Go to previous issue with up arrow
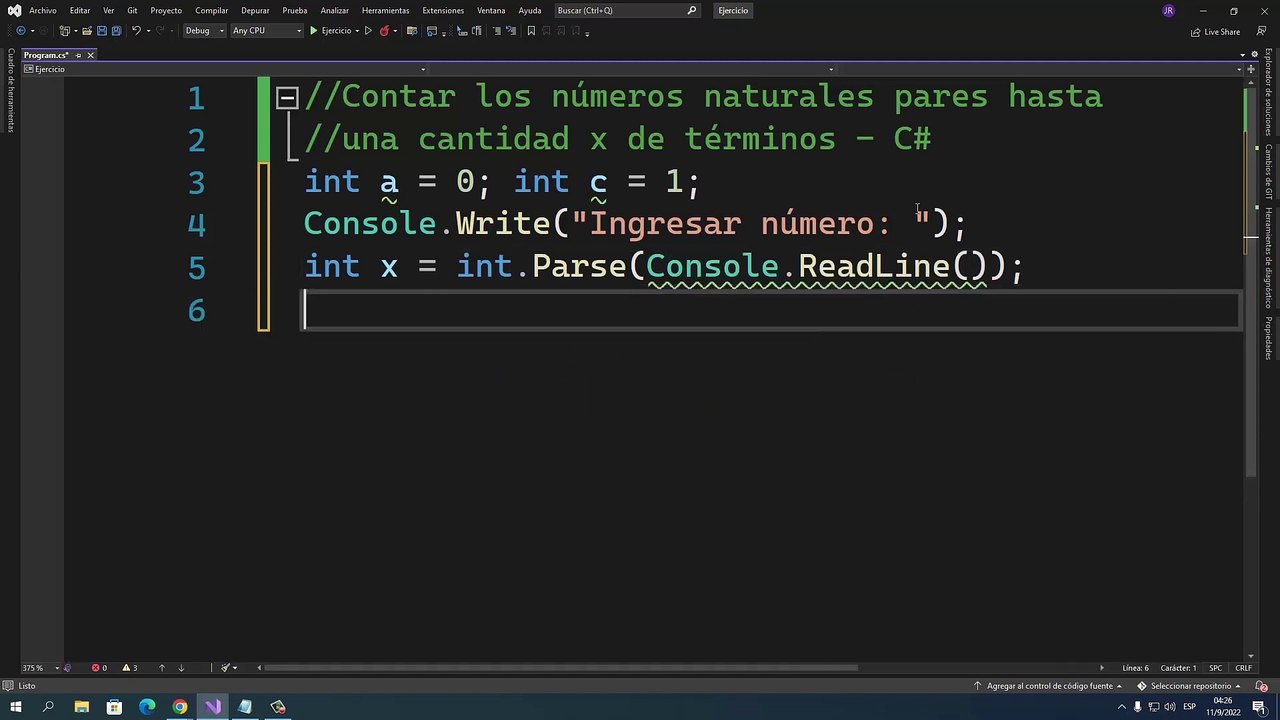This screenshot has width=1280, height=720. (x=162, y=668)
